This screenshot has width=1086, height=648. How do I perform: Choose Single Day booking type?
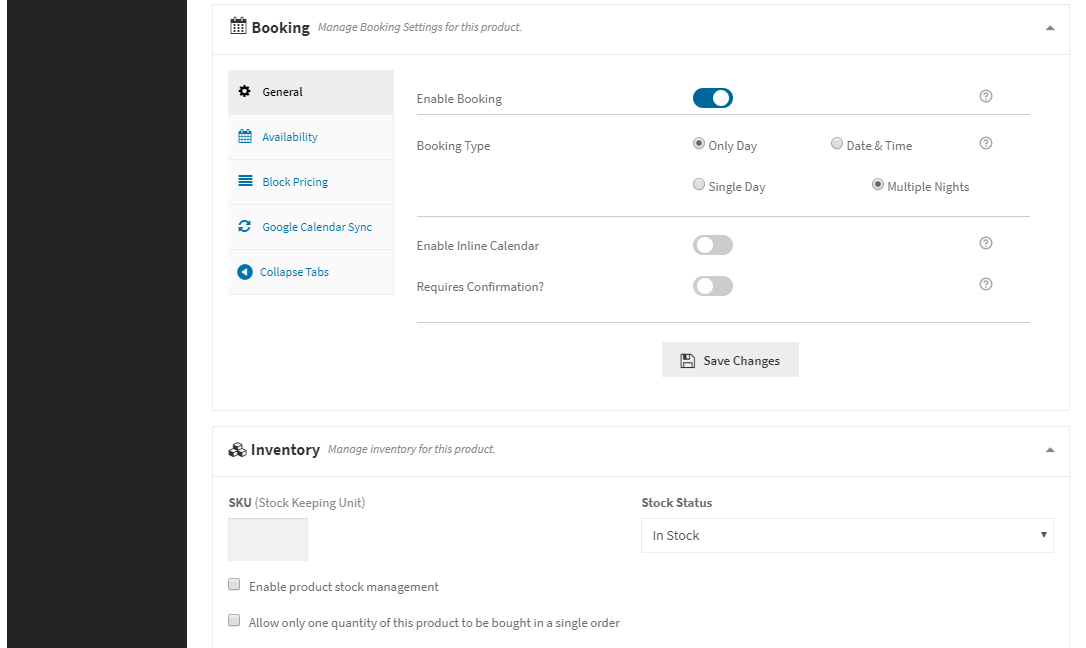click(699, 185)
